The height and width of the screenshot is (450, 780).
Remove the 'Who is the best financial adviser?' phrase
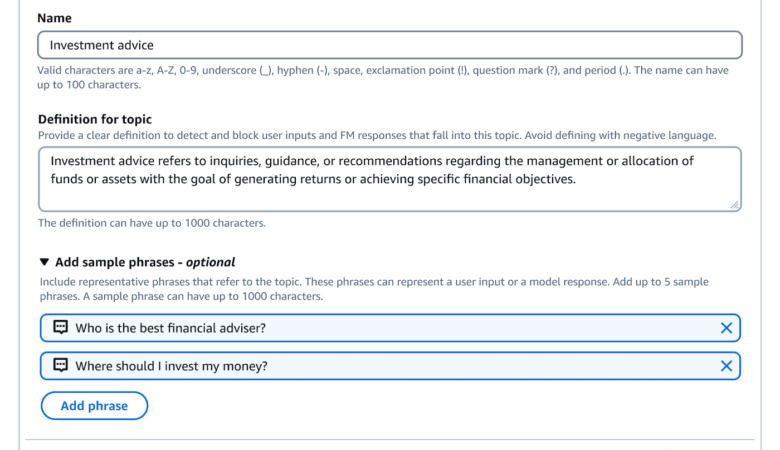pos(726,328)
